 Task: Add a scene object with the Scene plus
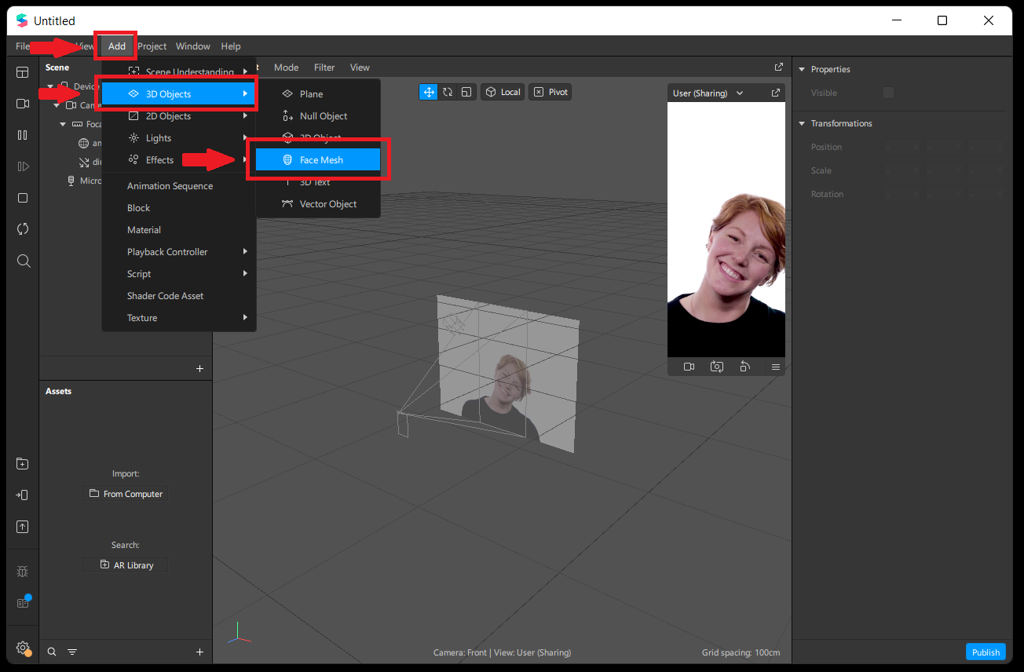pos(200,369)
